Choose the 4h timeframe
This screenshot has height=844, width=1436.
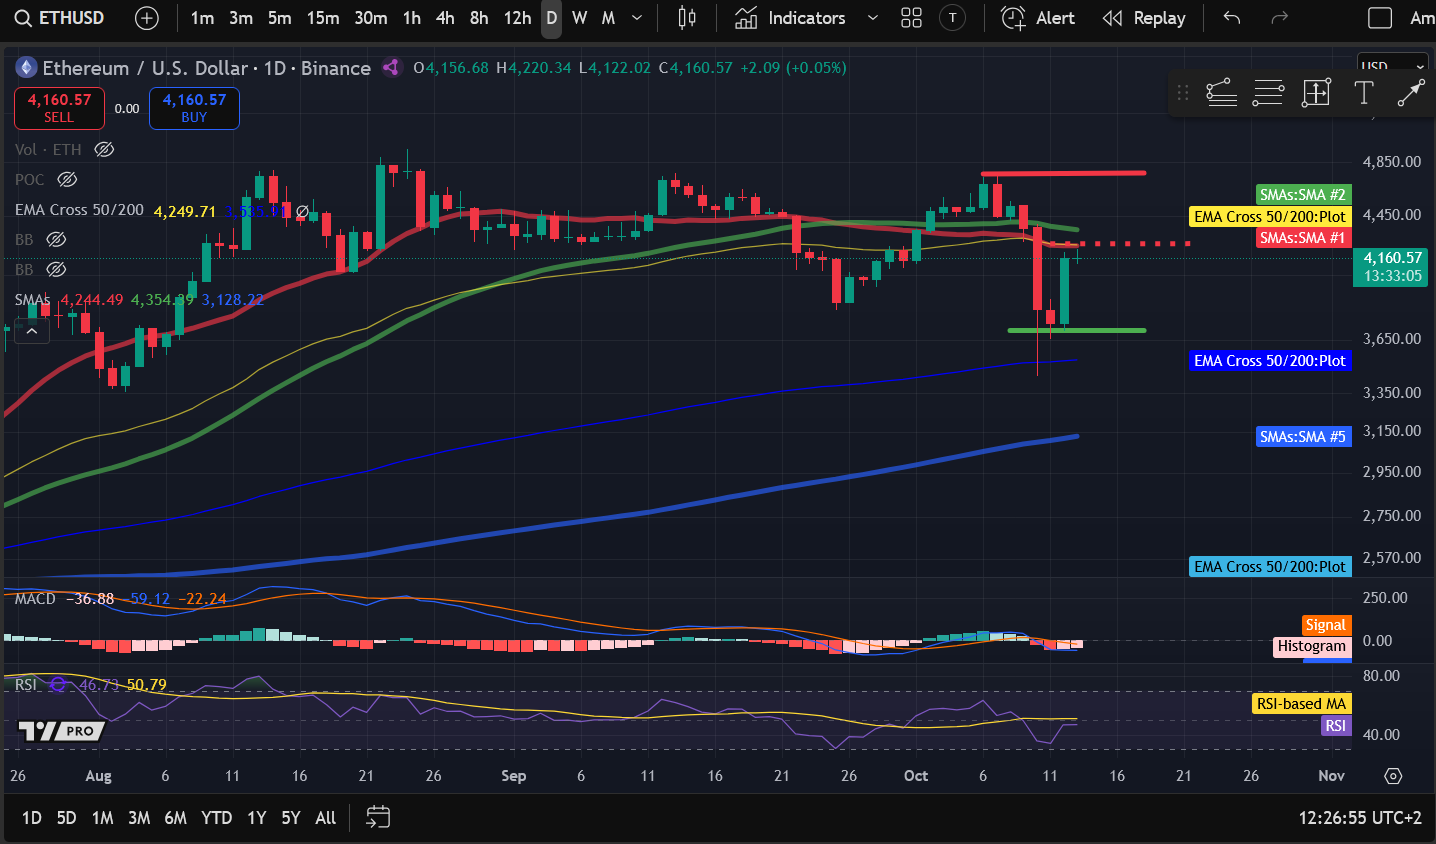point(446,18)
